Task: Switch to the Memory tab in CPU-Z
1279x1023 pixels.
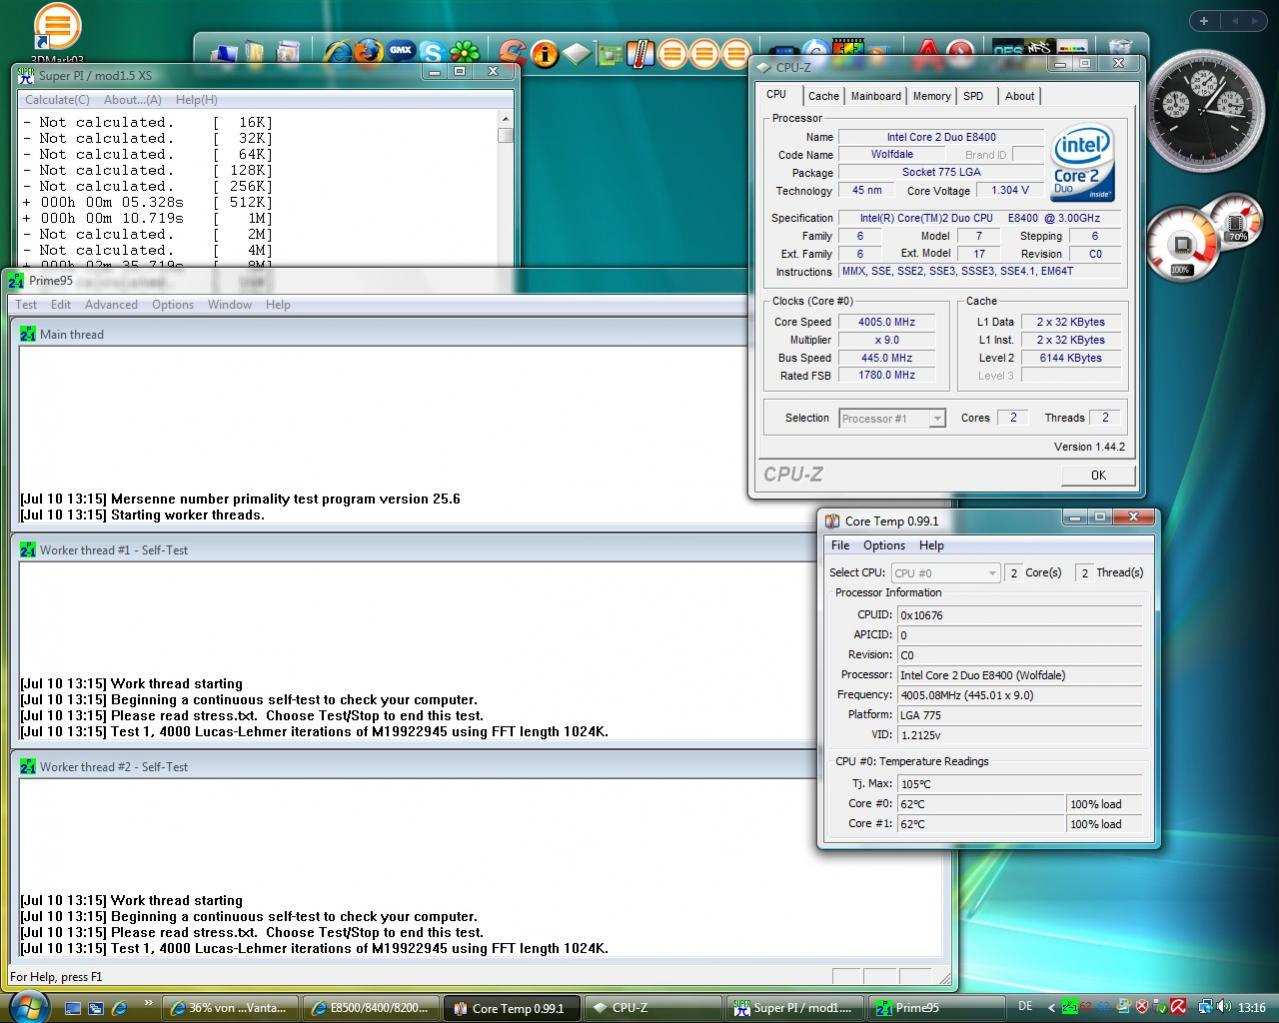Action: point(931,96)
